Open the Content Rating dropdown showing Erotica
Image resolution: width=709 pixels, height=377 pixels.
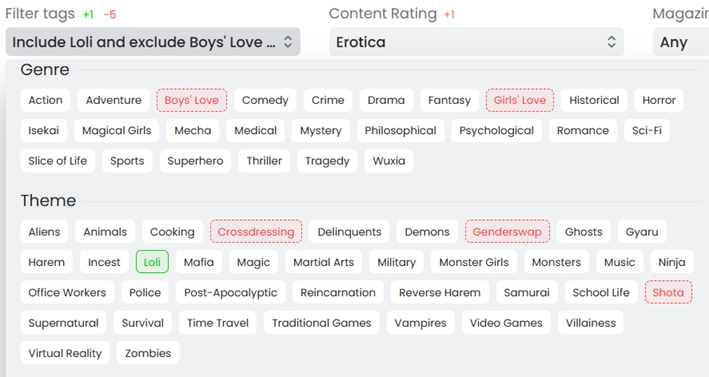click(x=477, y=42)
